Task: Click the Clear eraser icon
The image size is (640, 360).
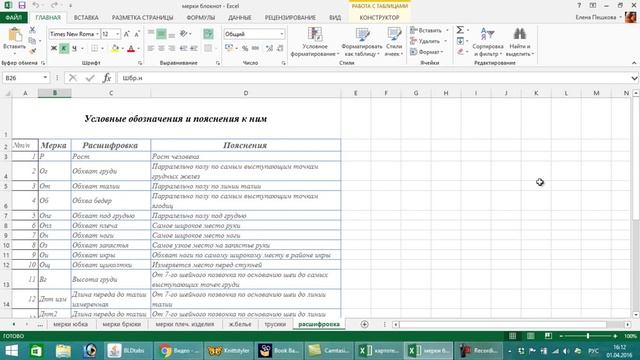Action: 460,52
